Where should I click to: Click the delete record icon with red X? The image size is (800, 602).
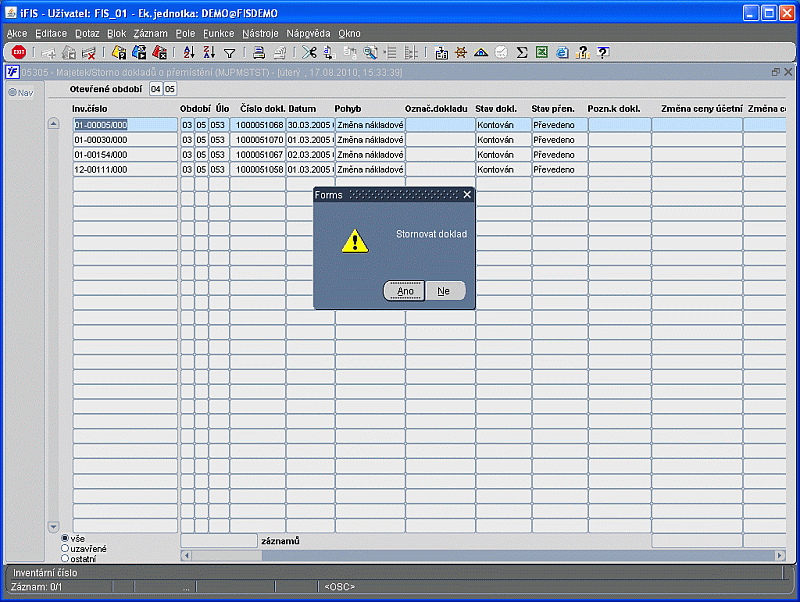click(x=89, y=53)
